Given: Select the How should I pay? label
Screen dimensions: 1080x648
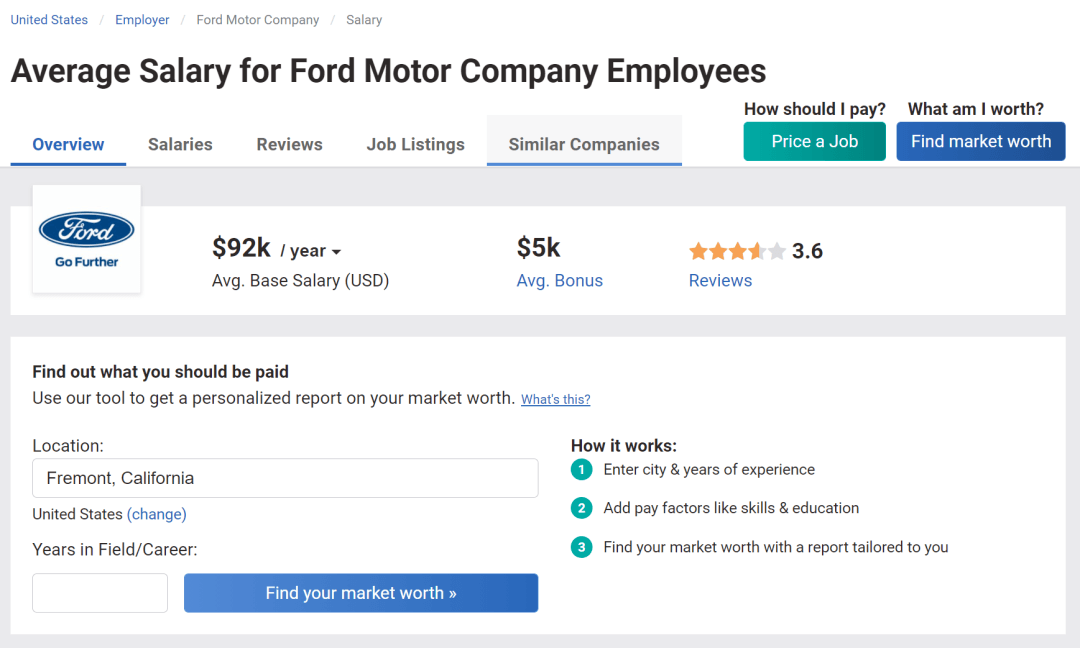Looking at the screenshot, I should pos(815,109).
